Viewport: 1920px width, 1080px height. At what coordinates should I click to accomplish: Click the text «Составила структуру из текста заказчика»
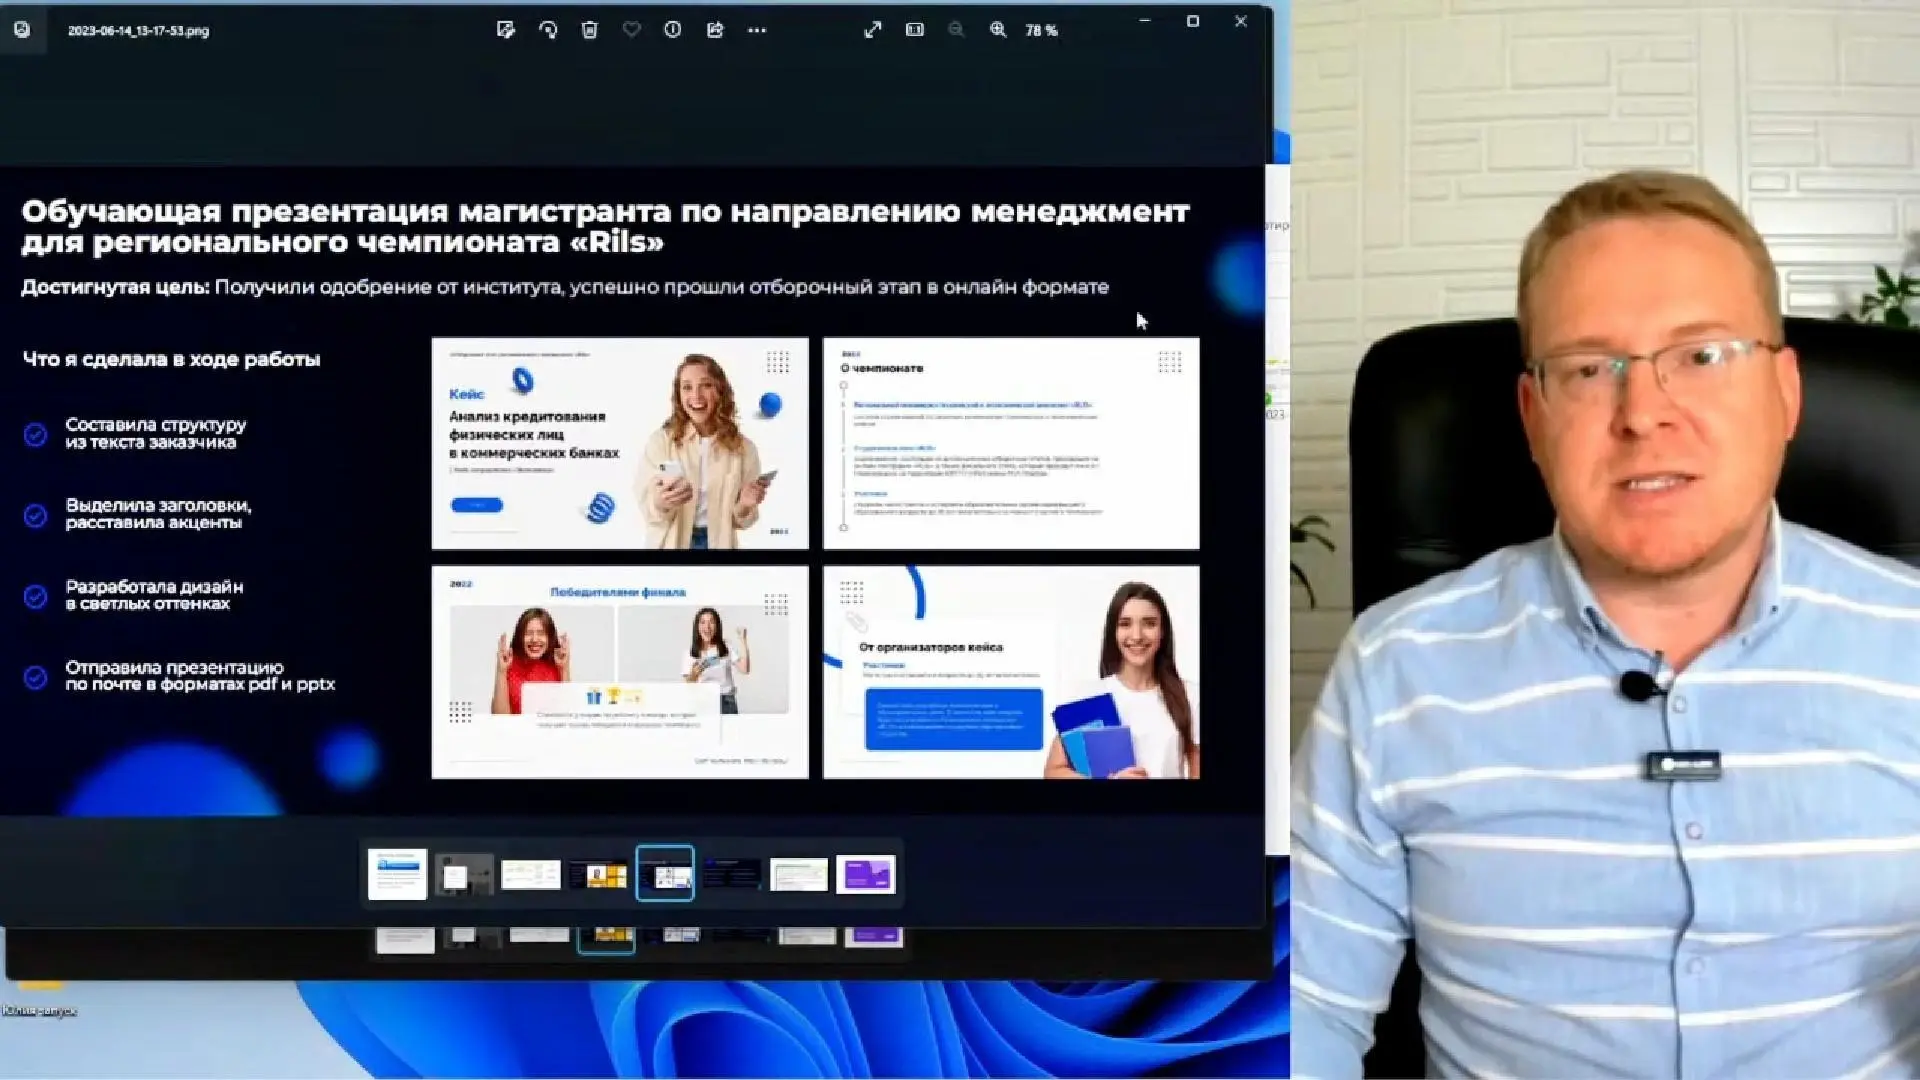(156, 433)
